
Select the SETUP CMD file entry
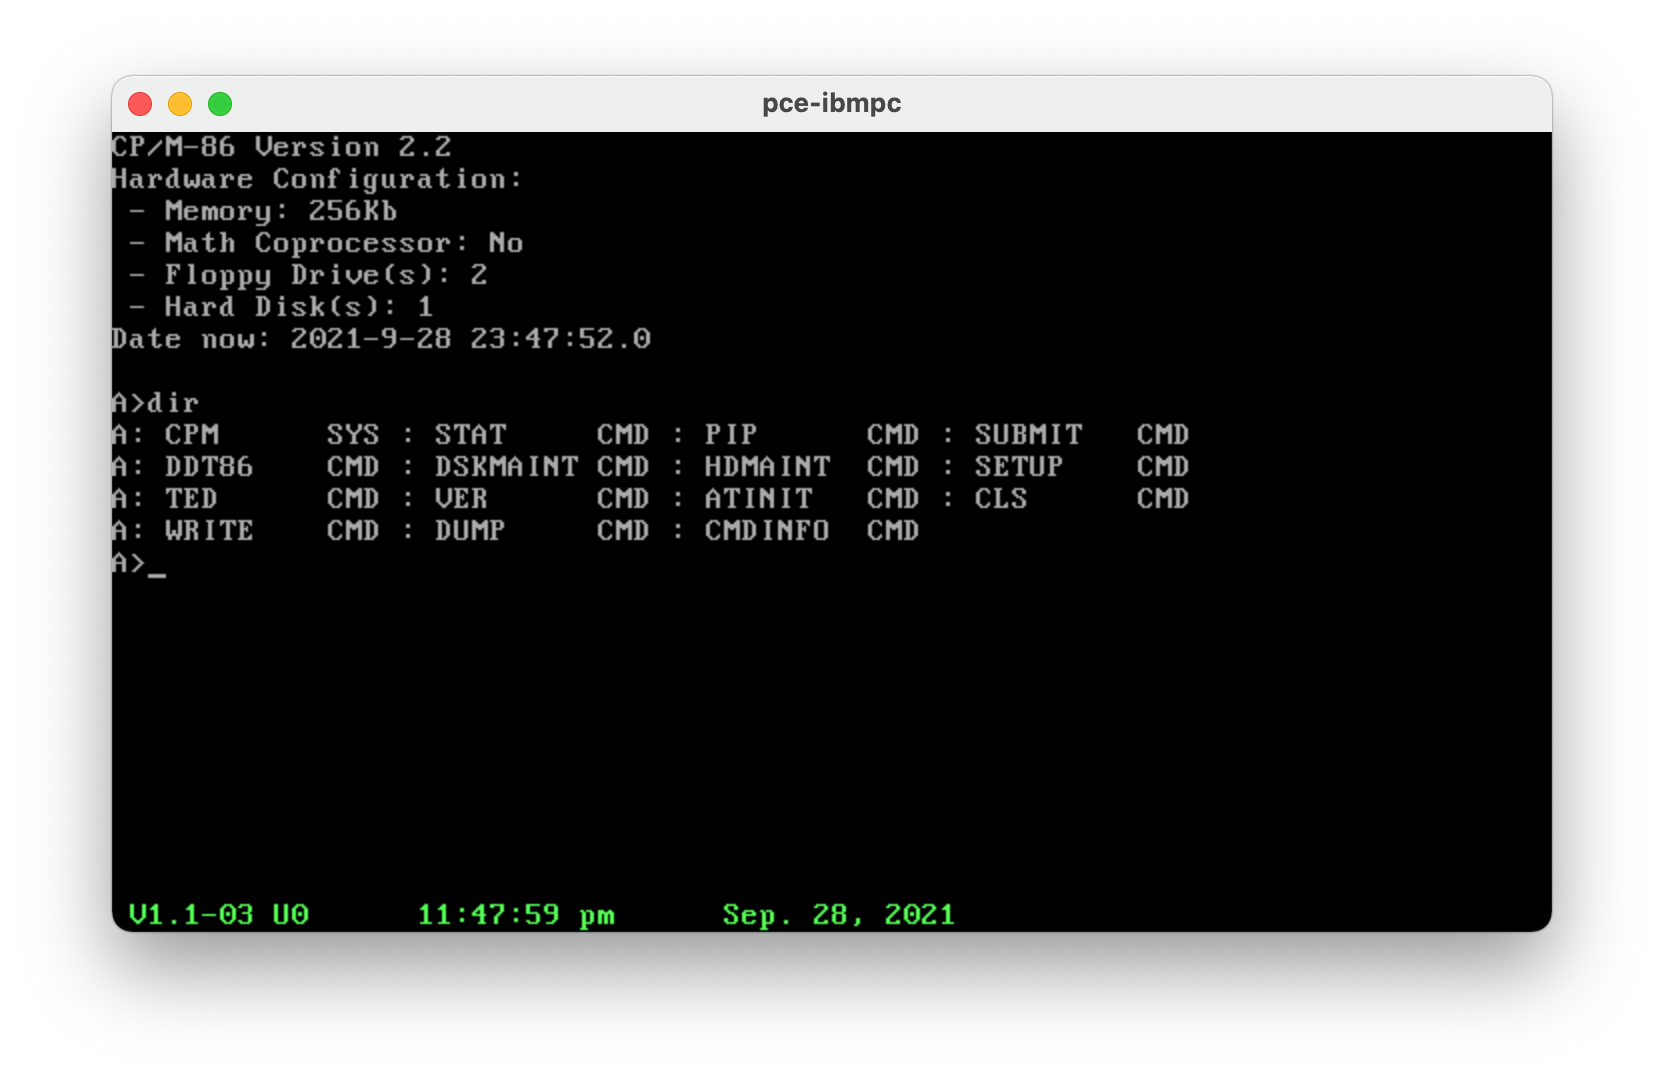tap(1018, 466)
